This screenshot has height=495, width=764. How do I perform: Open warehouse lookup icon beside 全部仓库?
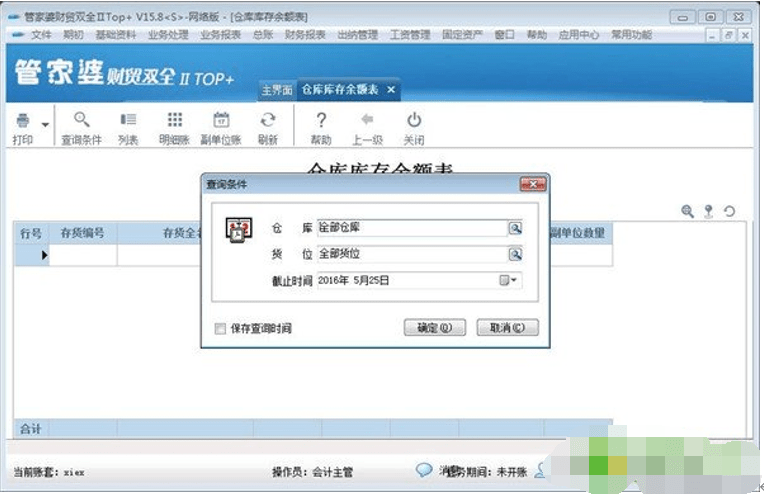coord(515,228)
